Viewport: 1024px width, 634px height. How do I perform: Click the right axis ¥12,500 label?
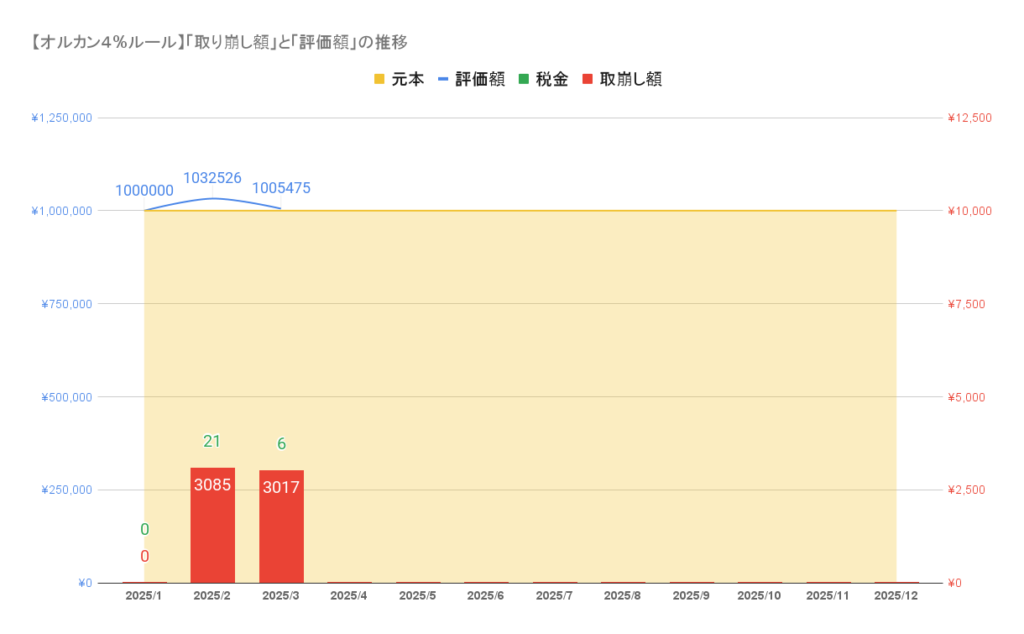(x=970, y=118)
